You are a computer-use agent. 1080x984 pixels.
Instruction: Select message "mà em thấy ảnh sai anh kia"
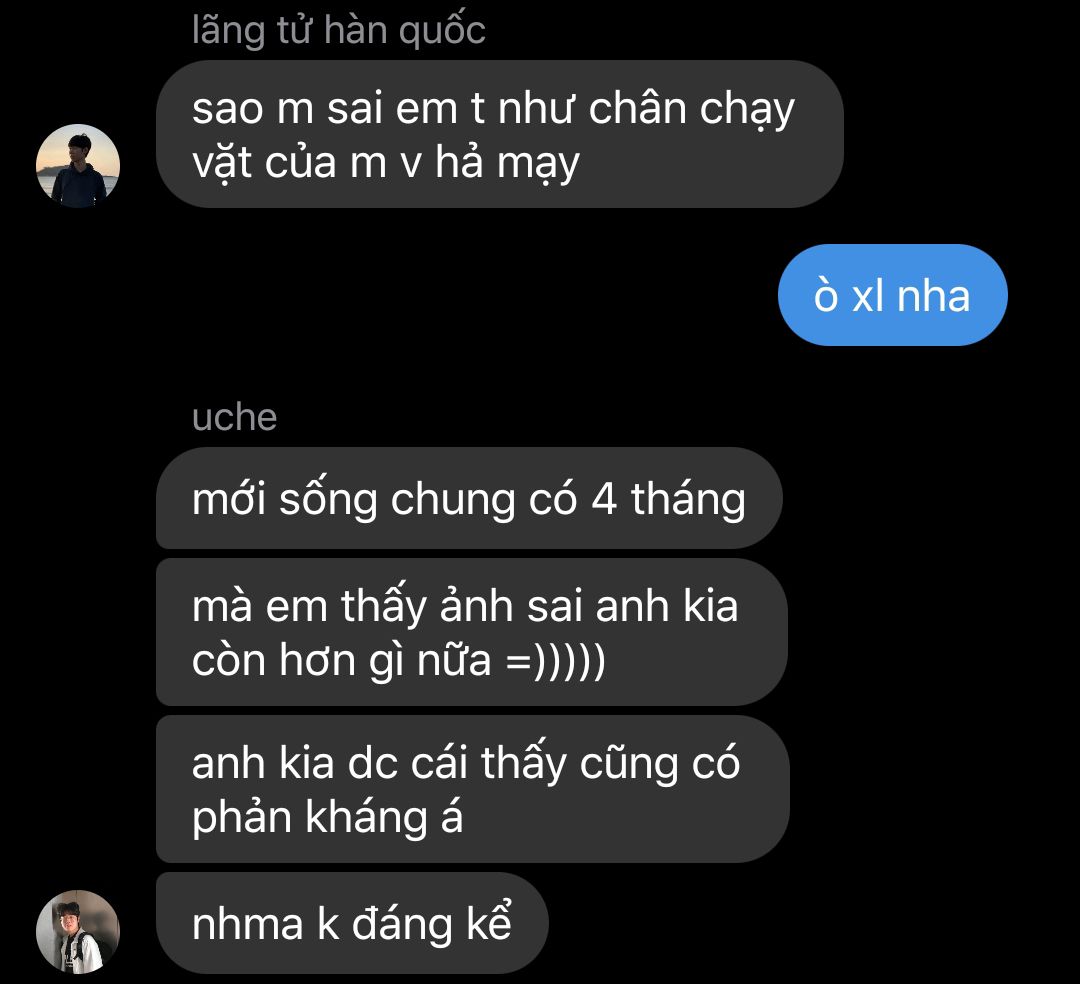click(472, 632)
